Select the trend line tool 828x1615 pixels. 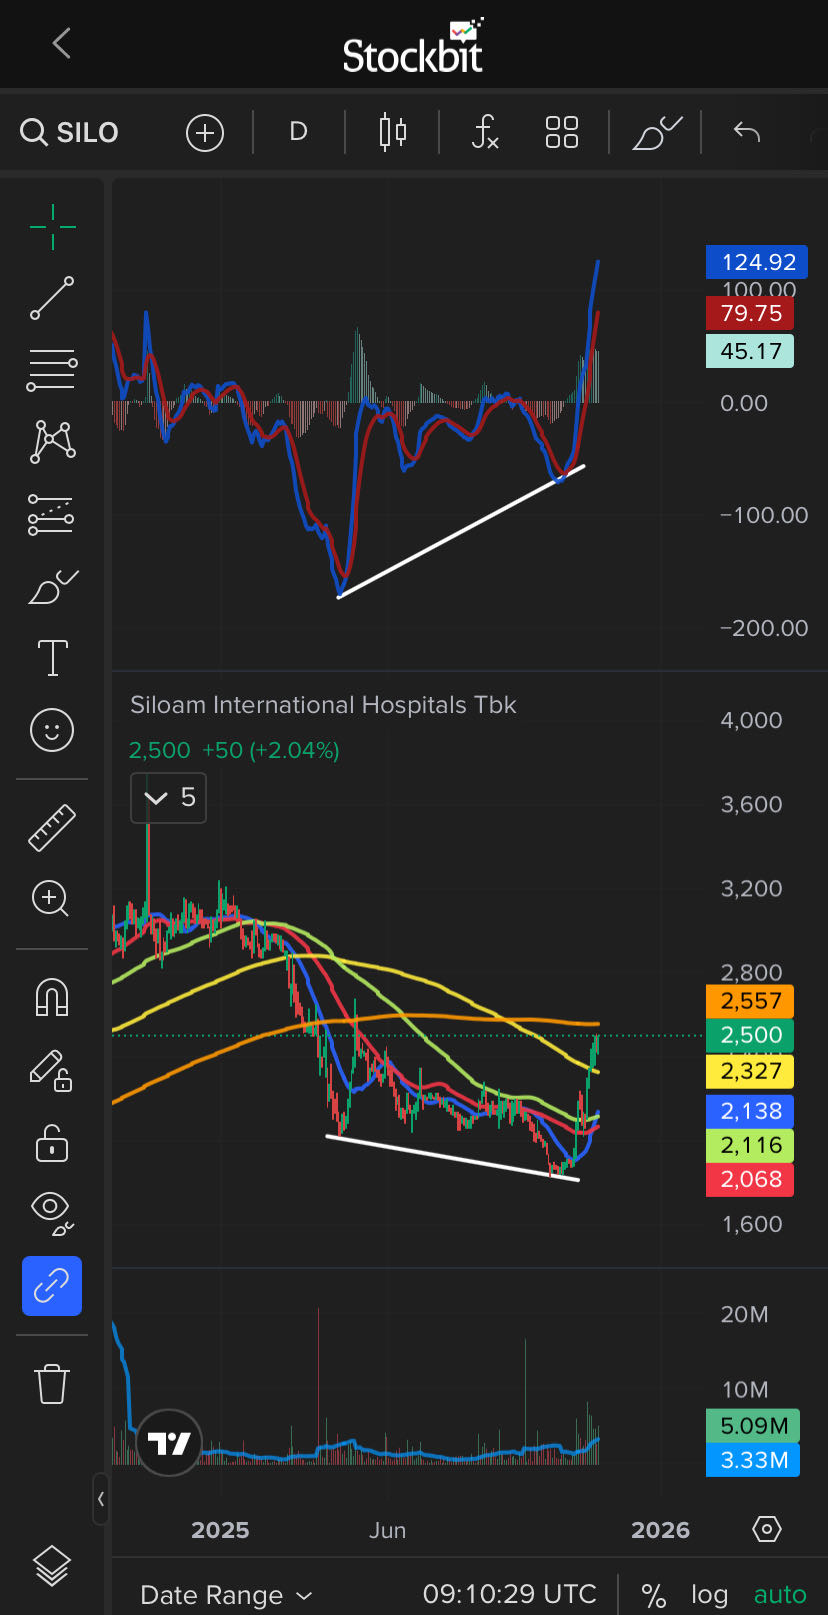point(52,298)
